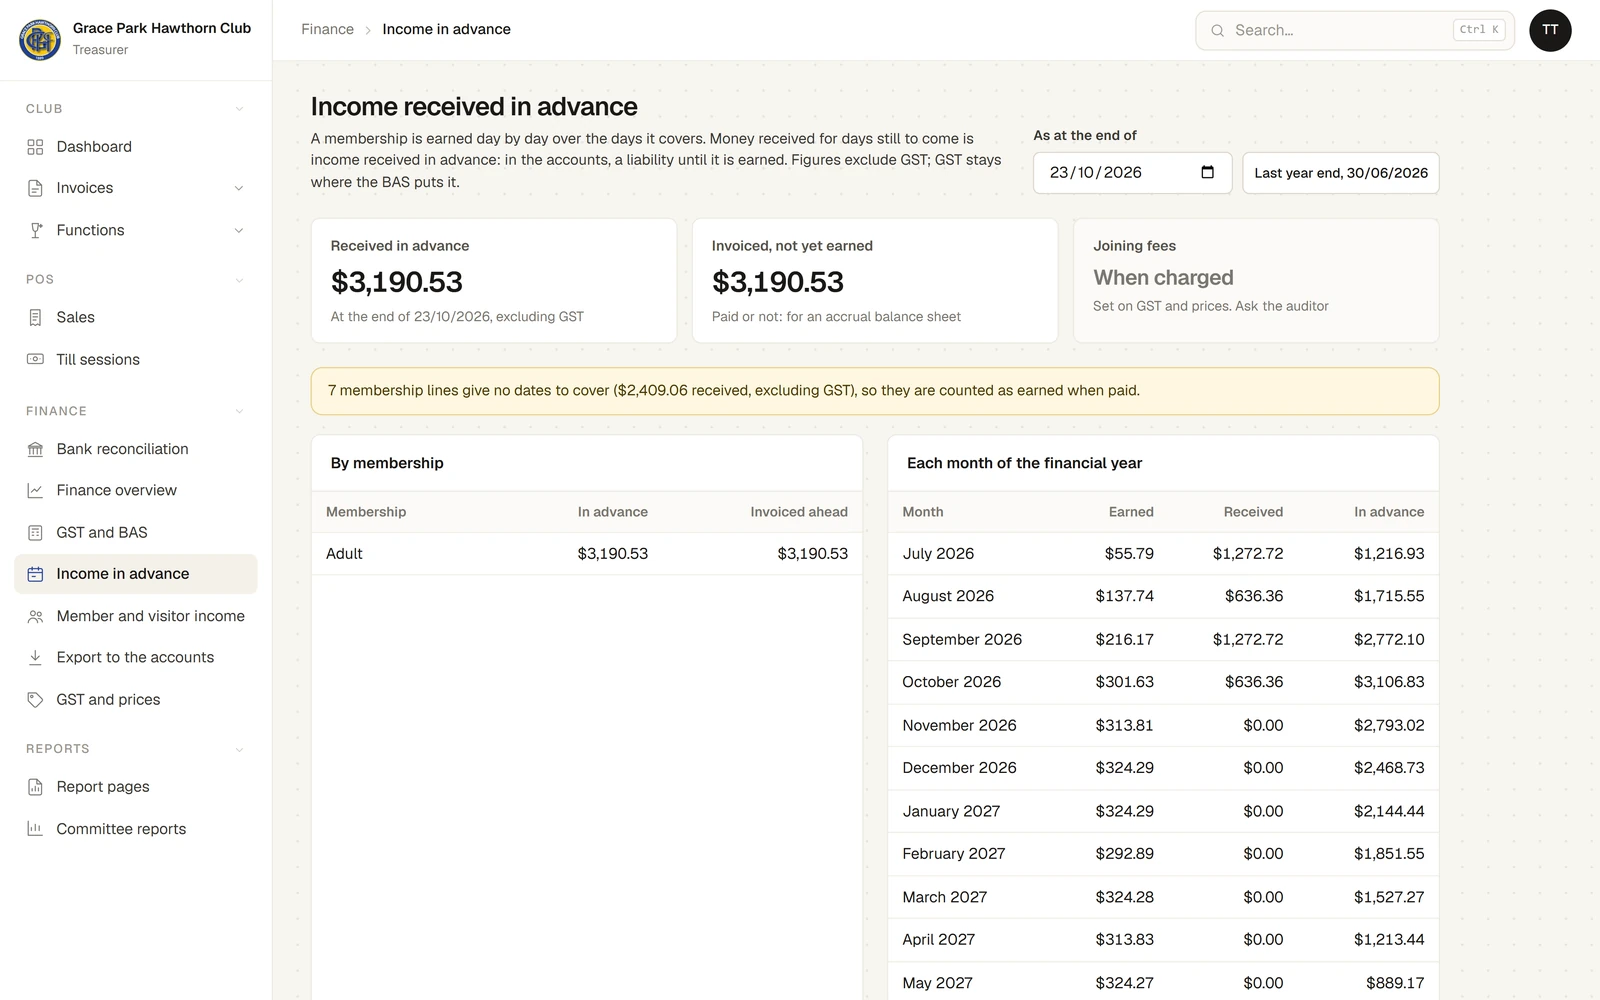The height and width of the screenshot is (1000, 1600).
Task: Click the November 2026 row
Action: [1163, 725]
